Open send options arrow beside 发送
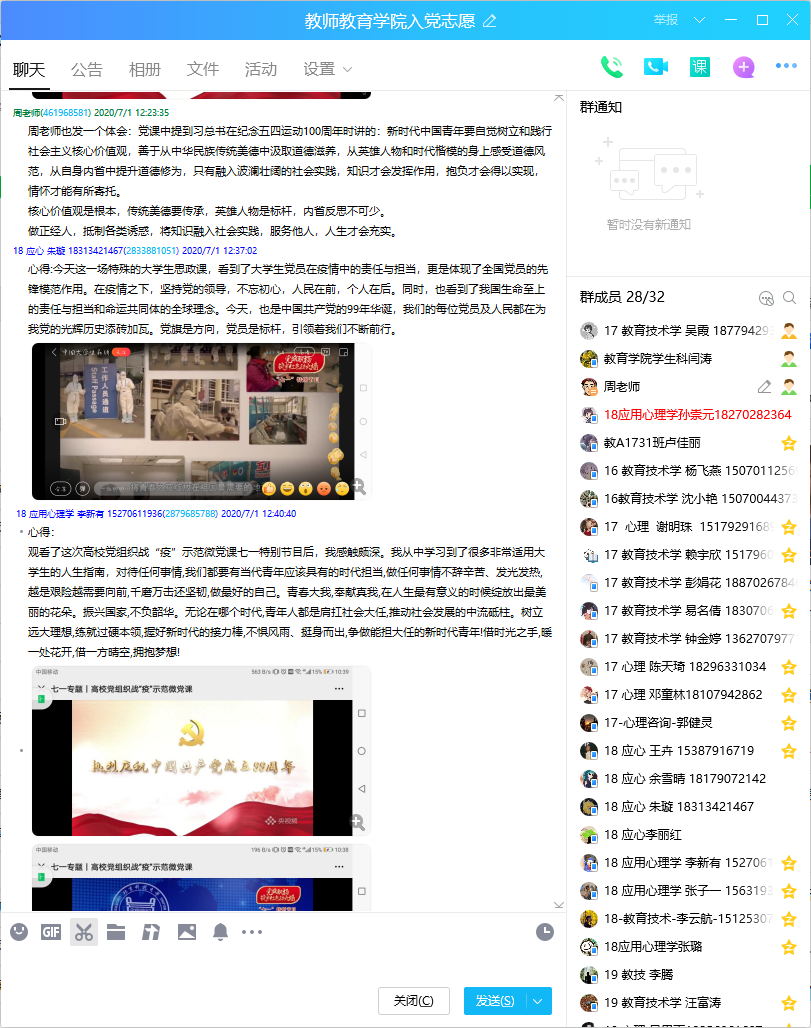 coord(539,1001)
